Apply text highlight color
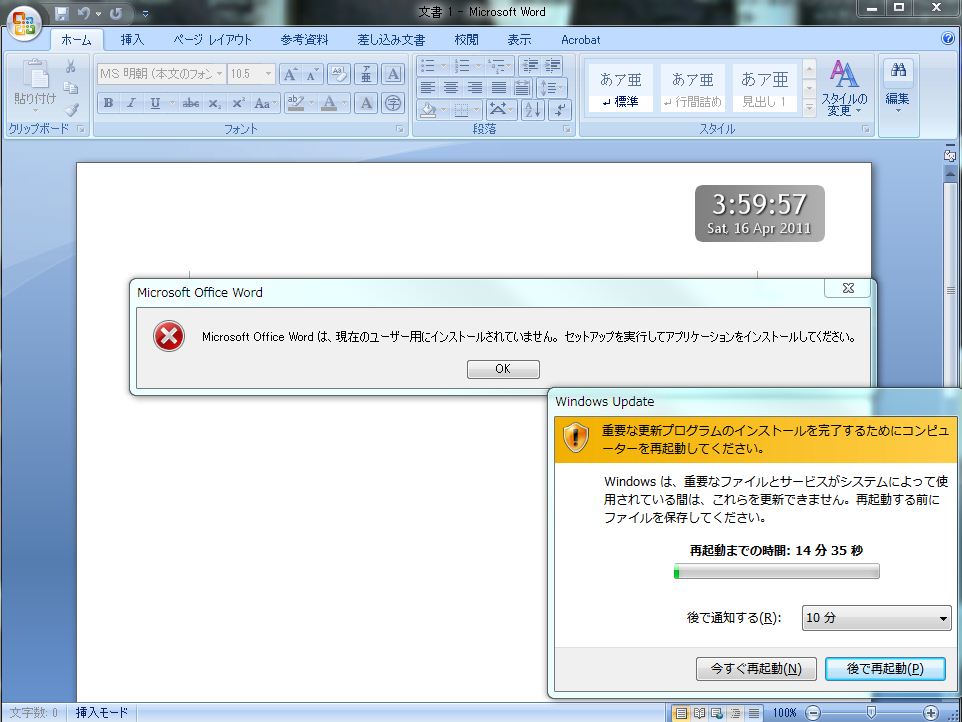 [296, 103]
